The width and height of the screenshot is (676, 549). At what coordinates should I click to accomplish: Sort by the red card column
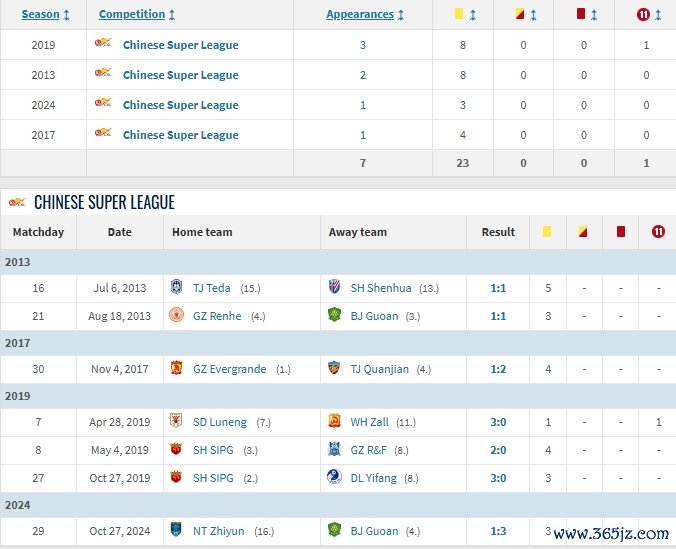click(x=589, y=15)
